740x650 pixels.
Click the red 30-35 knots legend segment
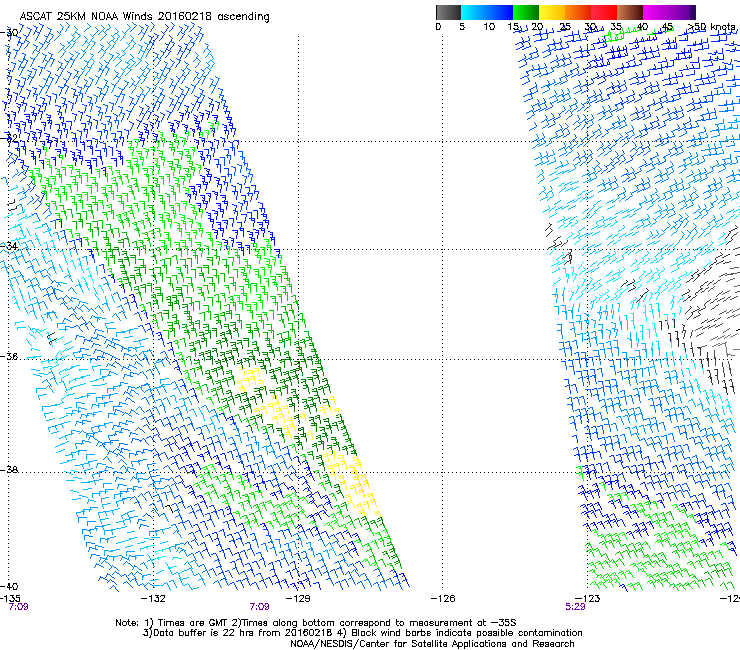point(604,12)
